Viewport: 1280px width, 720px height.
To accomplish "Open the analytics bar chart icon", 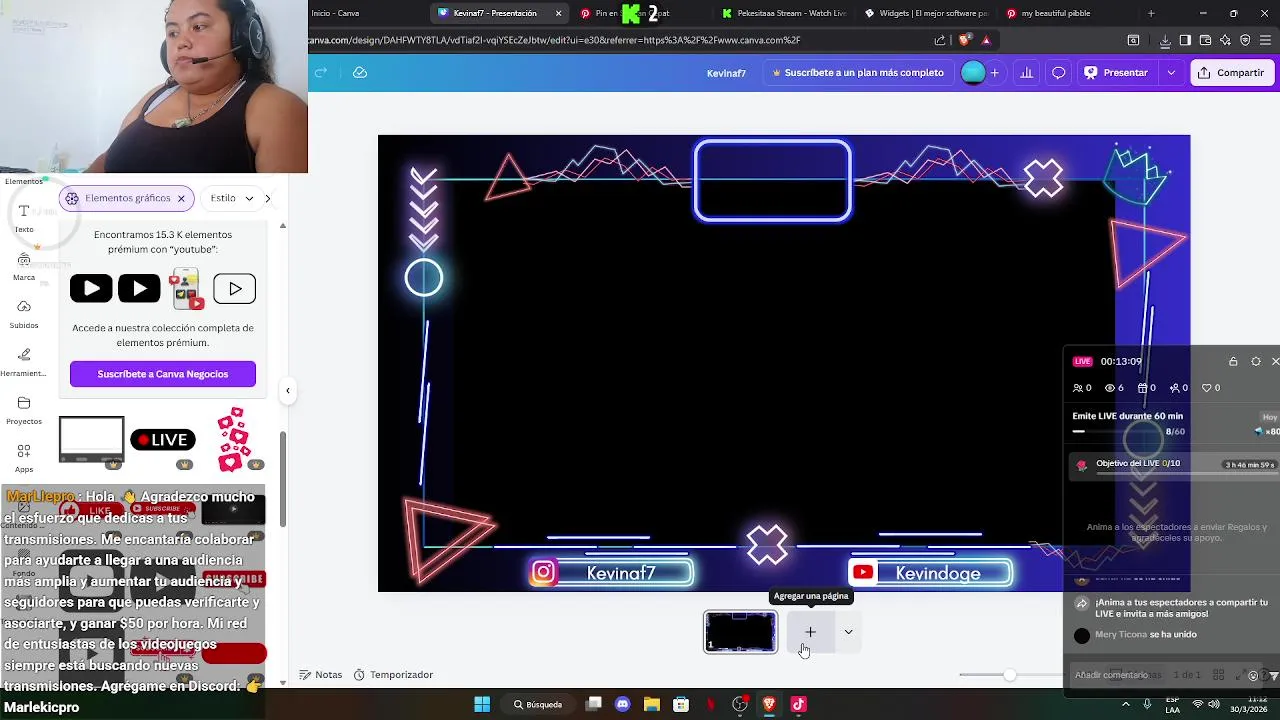I will pos(1027,73).
